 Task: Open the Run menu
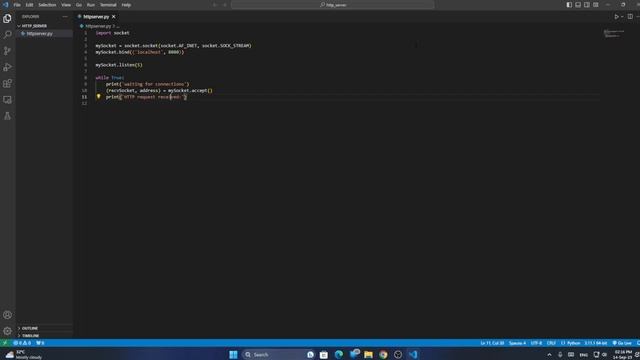pos(91,5)
